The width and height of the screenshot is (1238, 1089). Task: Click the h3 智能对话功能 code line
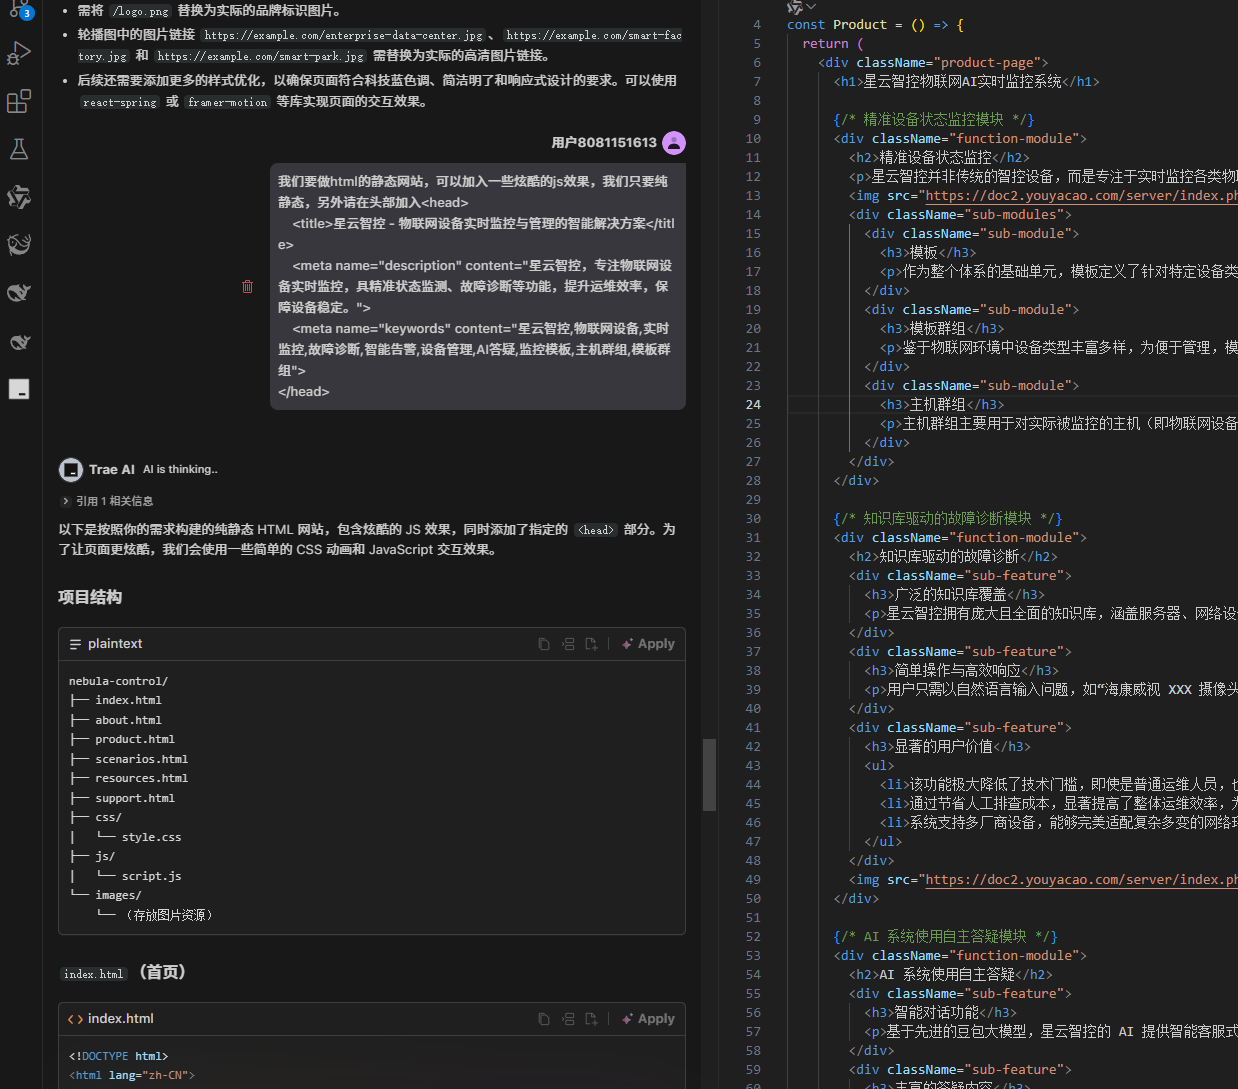(x=940, y=1013)
